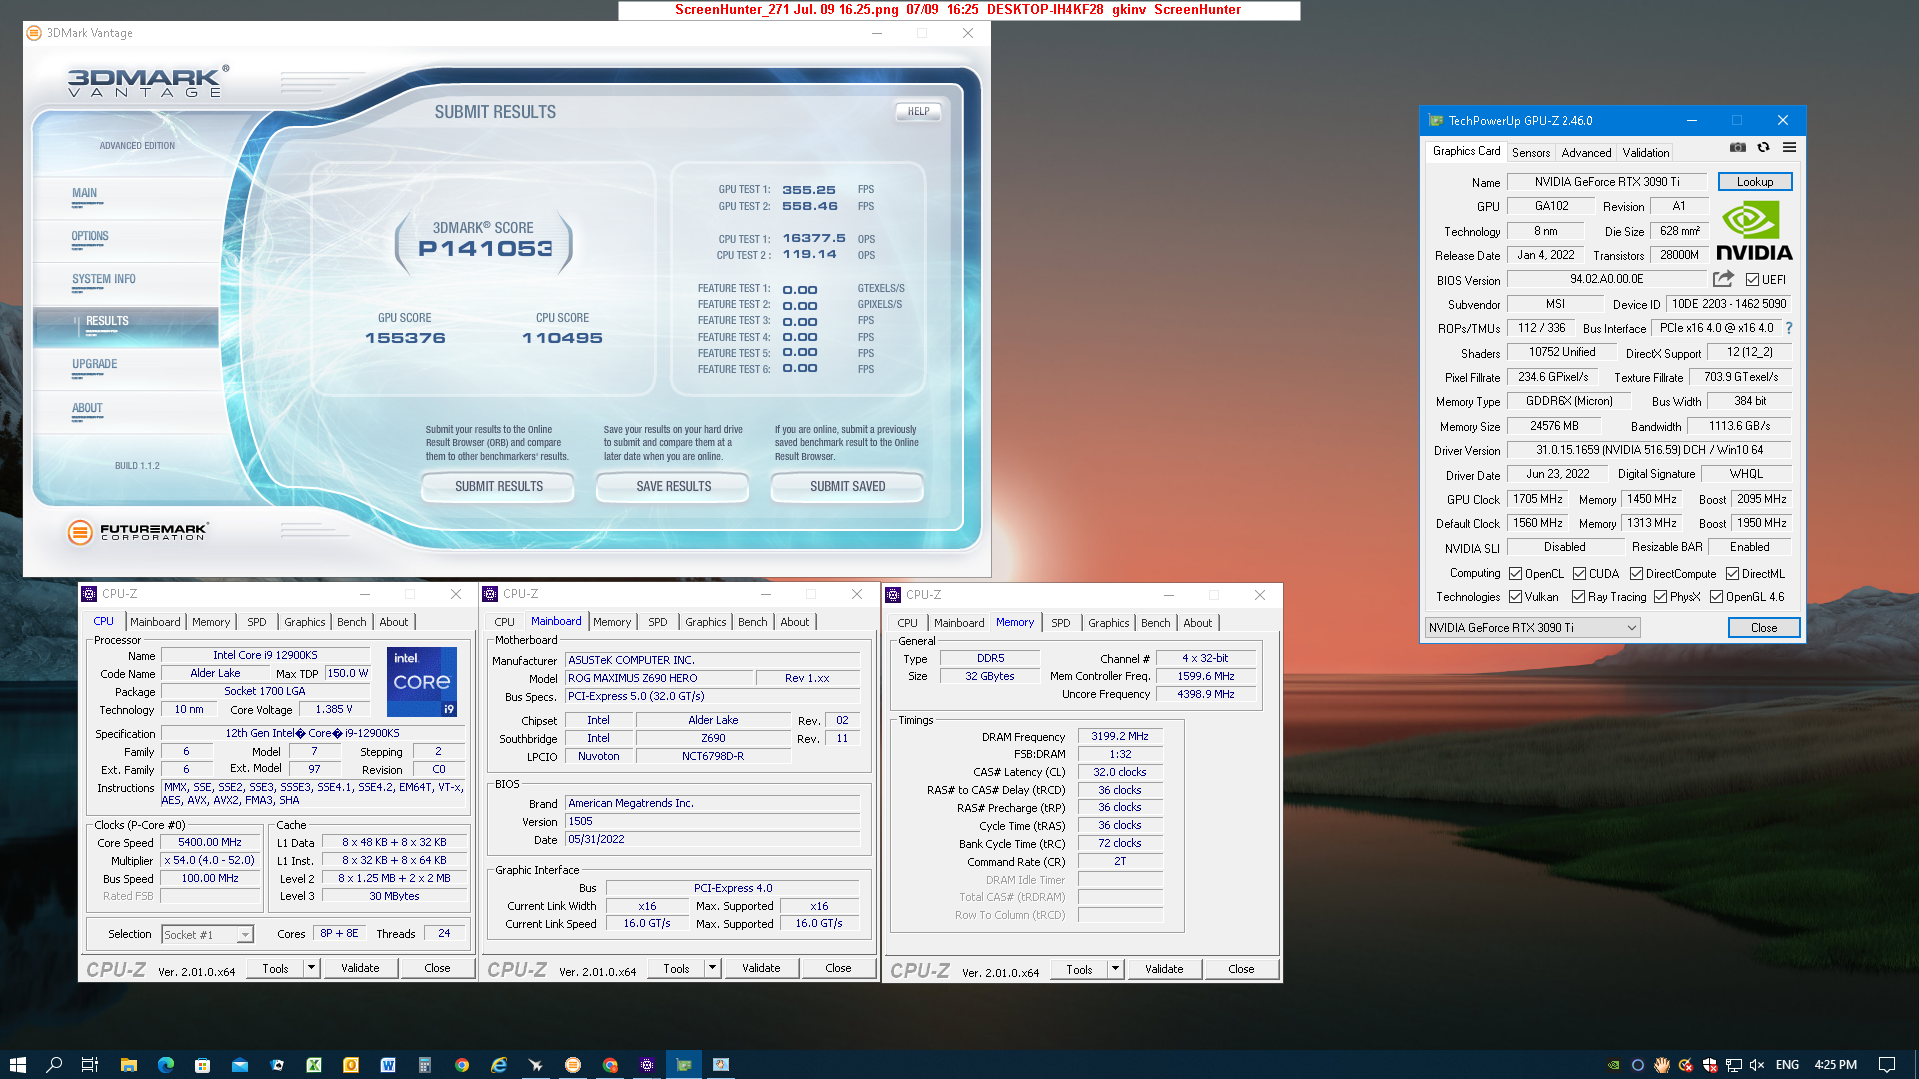Viewport: 1919px width, 1079px height.
Task: Toggle the UEFI checkbox in GPU-Z
Action: [x=1753, y=280]
